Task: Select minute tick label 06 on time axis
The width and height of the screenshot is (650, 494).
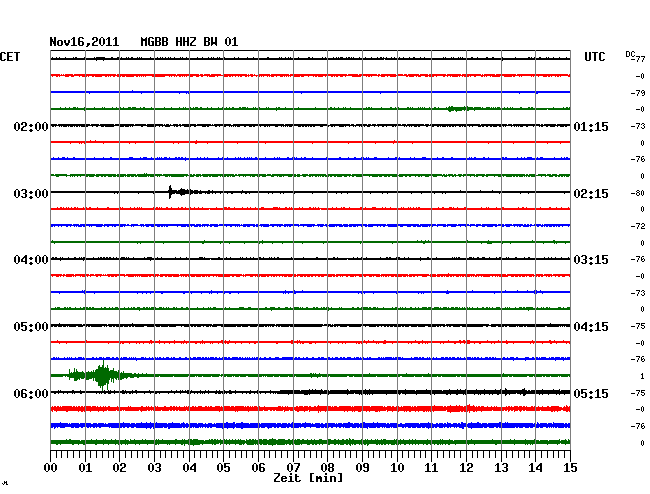Action: (x=258, y=467)
